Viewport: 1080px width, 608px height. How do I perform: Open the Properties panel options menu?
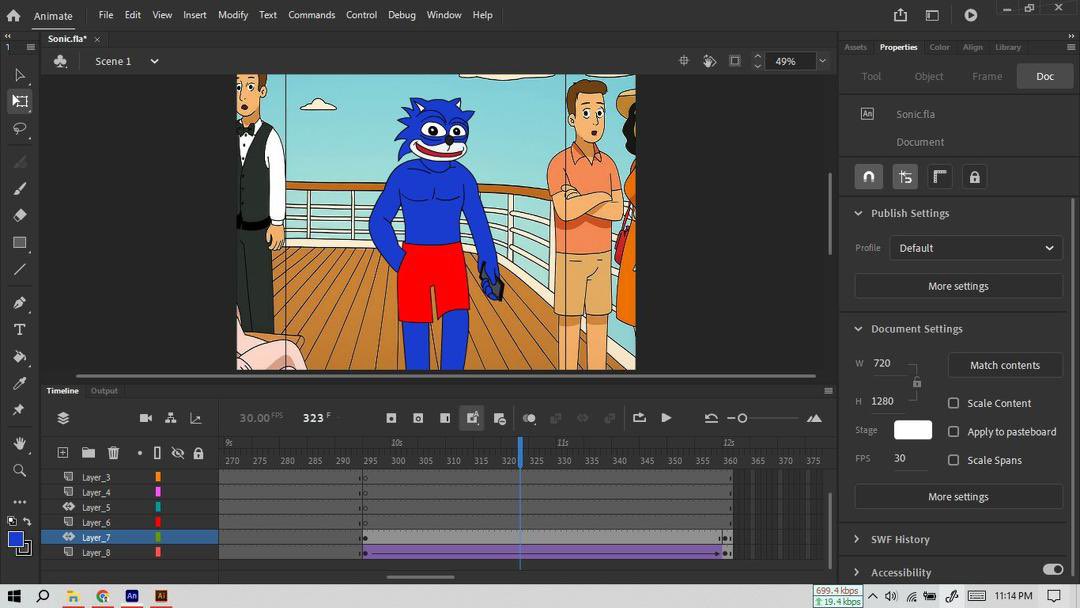[x=1070, y=47]
